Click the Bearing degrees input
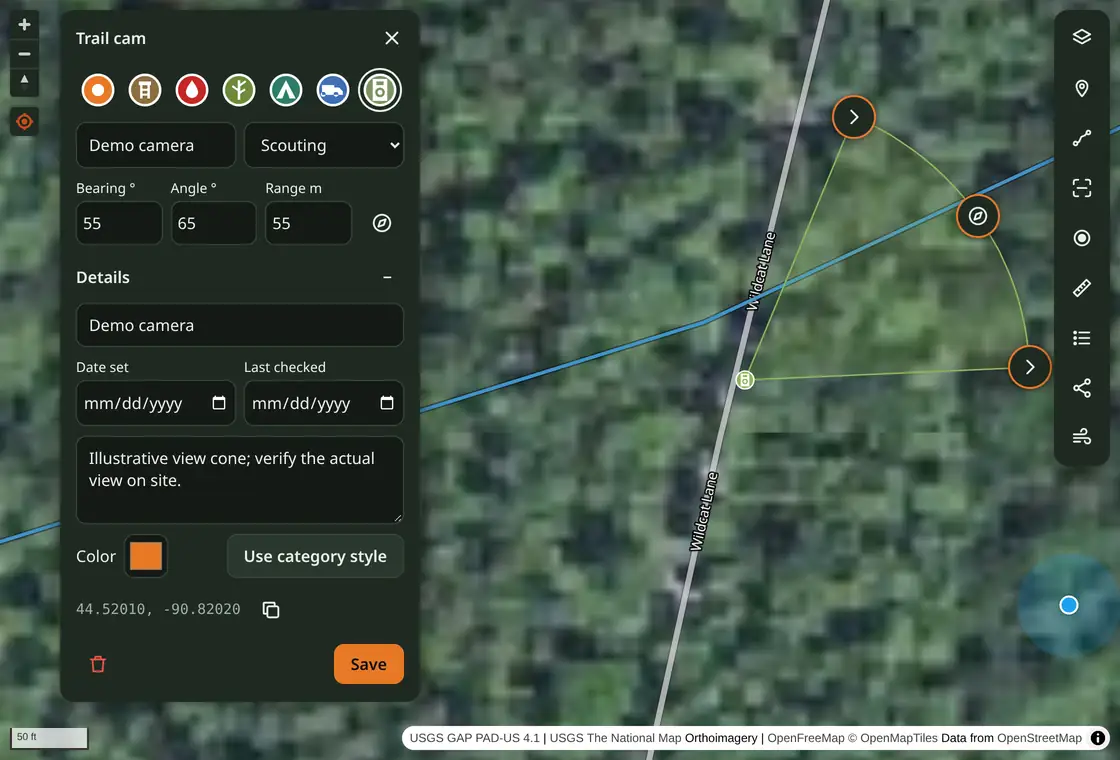This screenshot has width=1120, height=760. click(x=119, y=224)
